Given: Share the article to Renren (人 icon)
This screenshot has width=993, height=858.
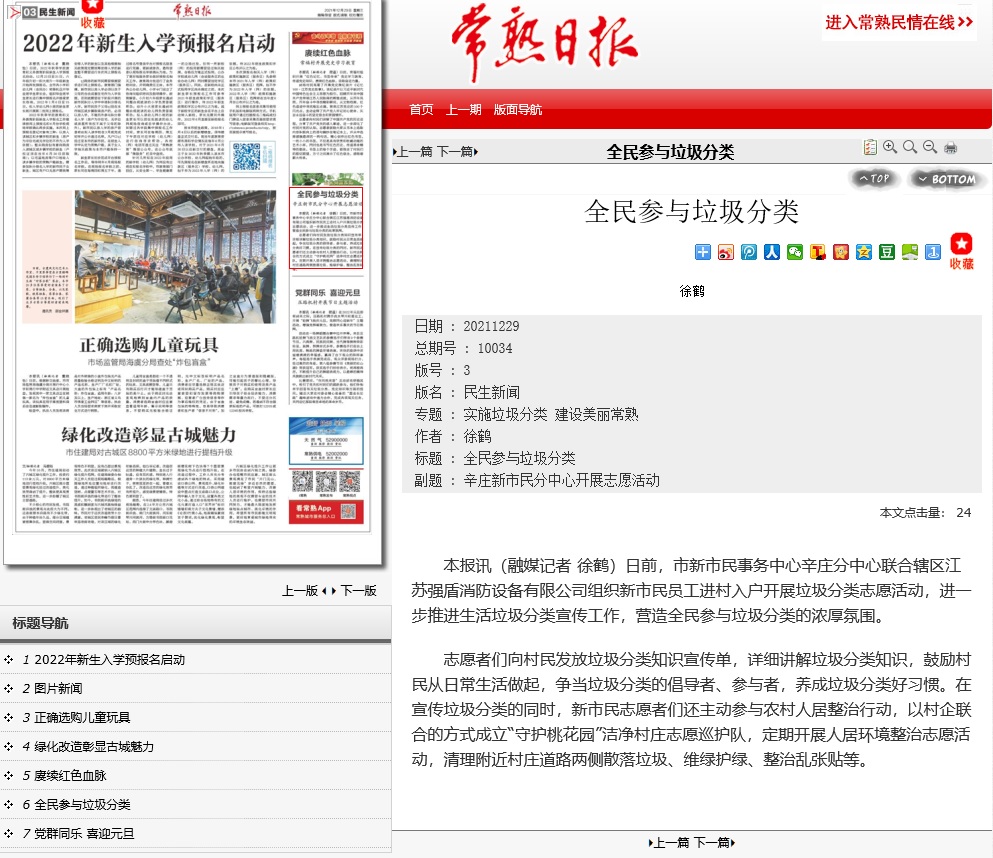Looking at the screenshot, I should pyautogui.click(x=771, y=252).
